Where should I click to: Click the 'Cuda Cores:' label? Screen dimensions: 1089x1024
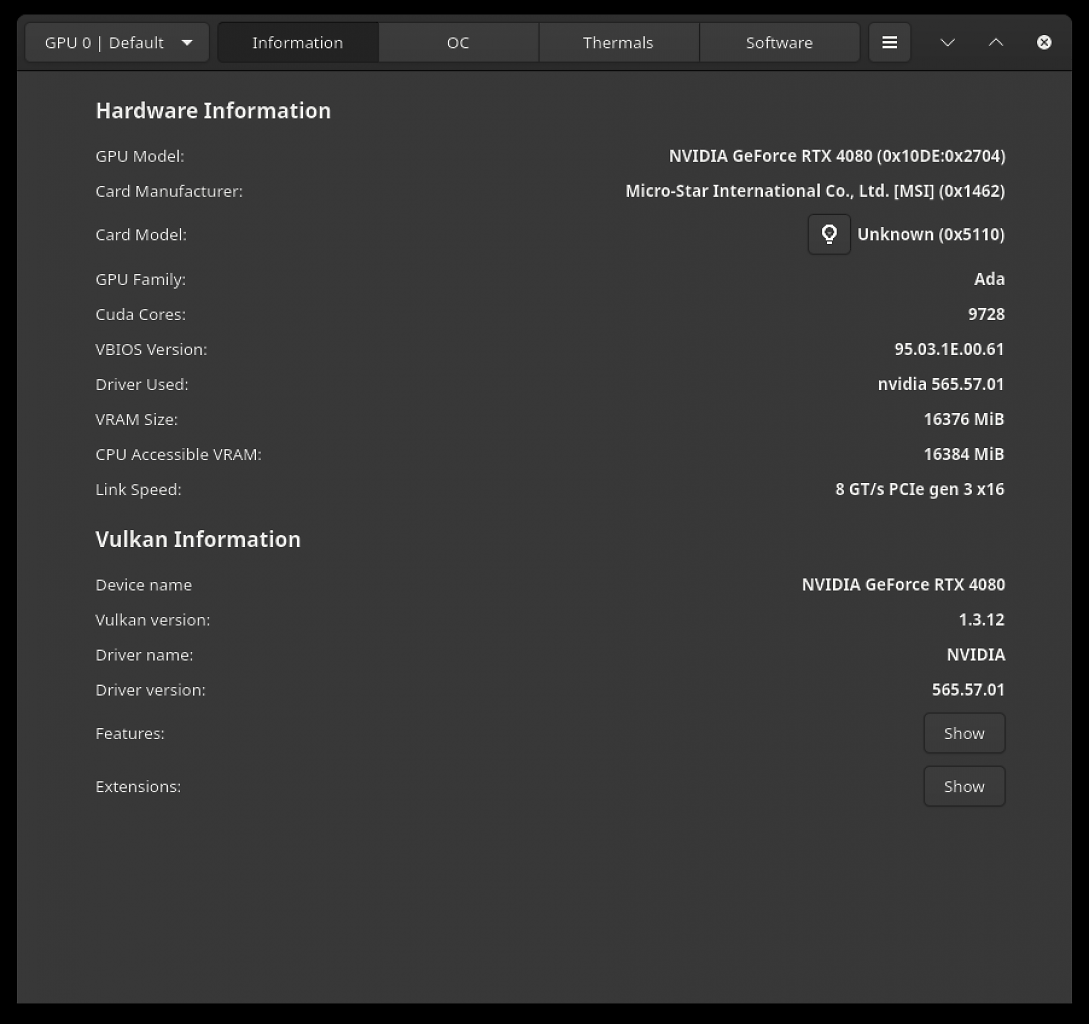[x=140, y=314]
